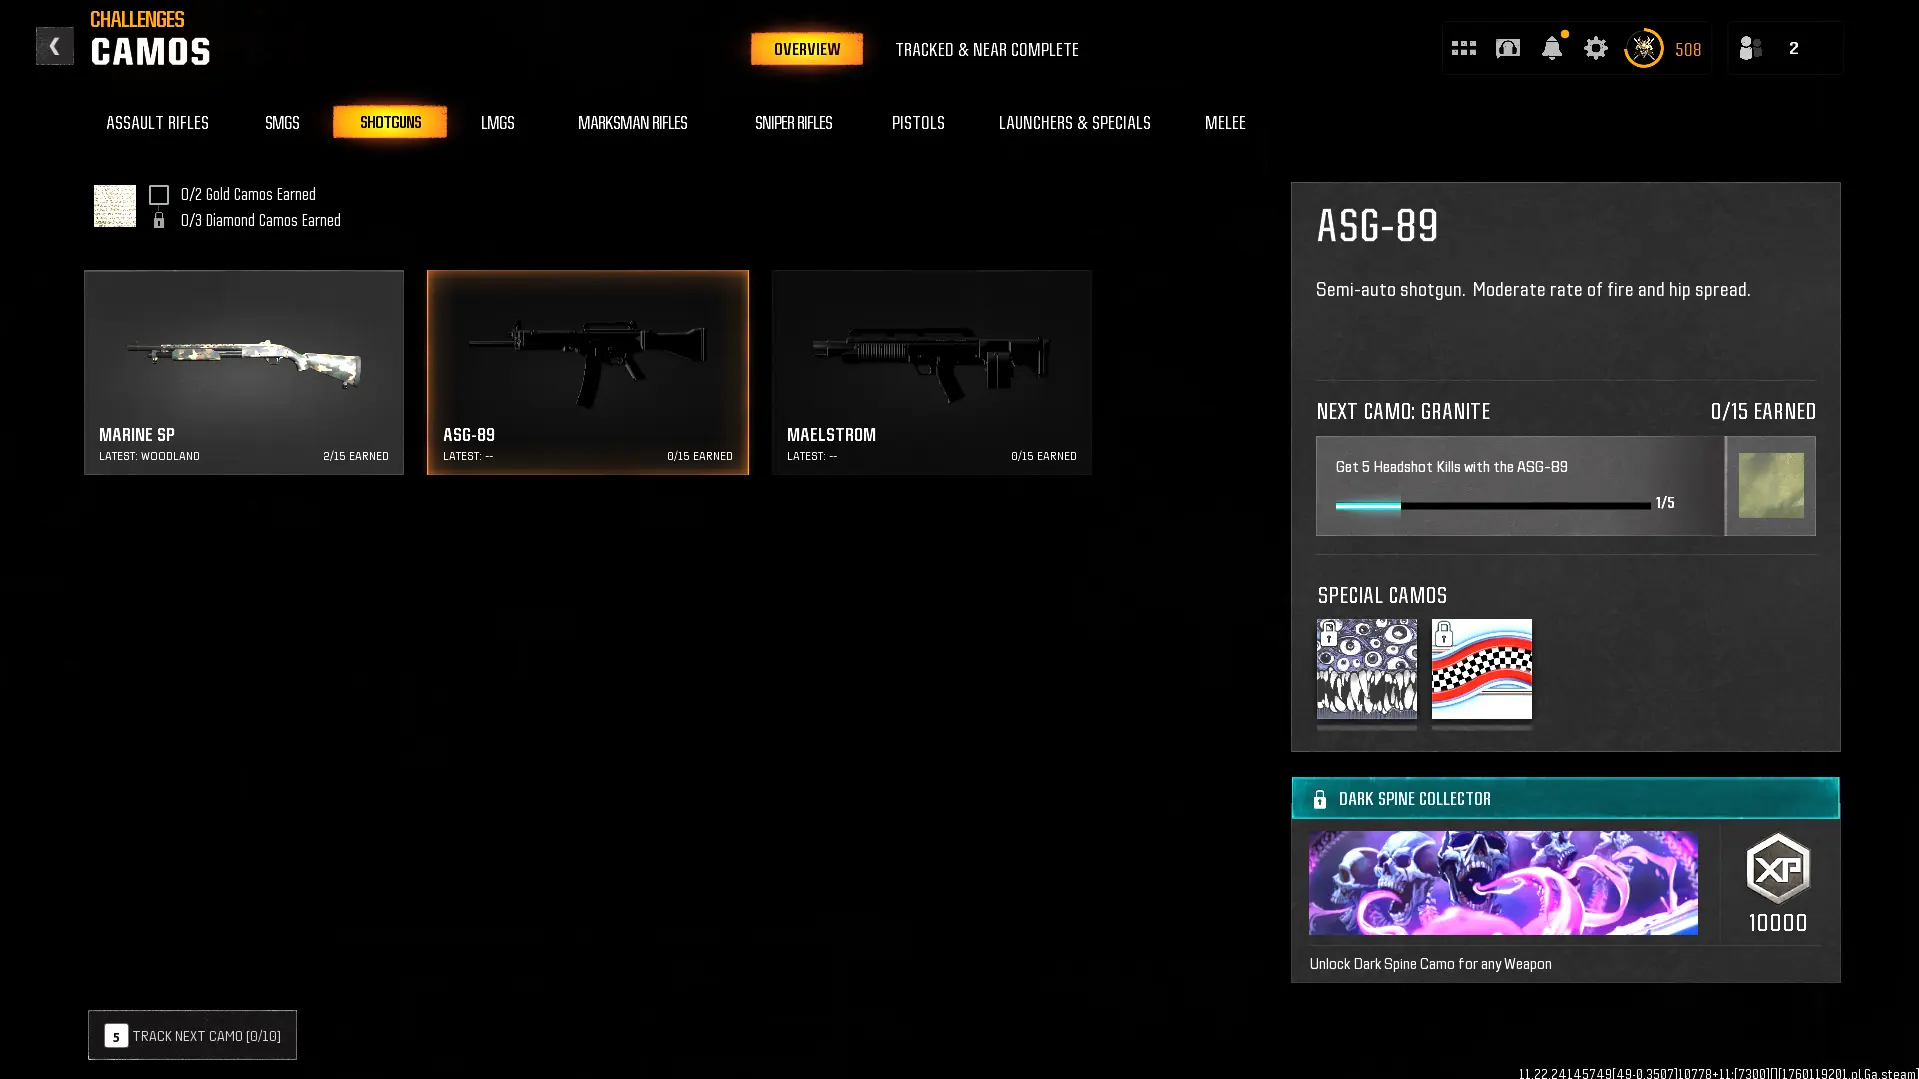This screenshot has height=1079, width=1919.
Task: Open the Melee category
Action: [x=1225, y=122]
